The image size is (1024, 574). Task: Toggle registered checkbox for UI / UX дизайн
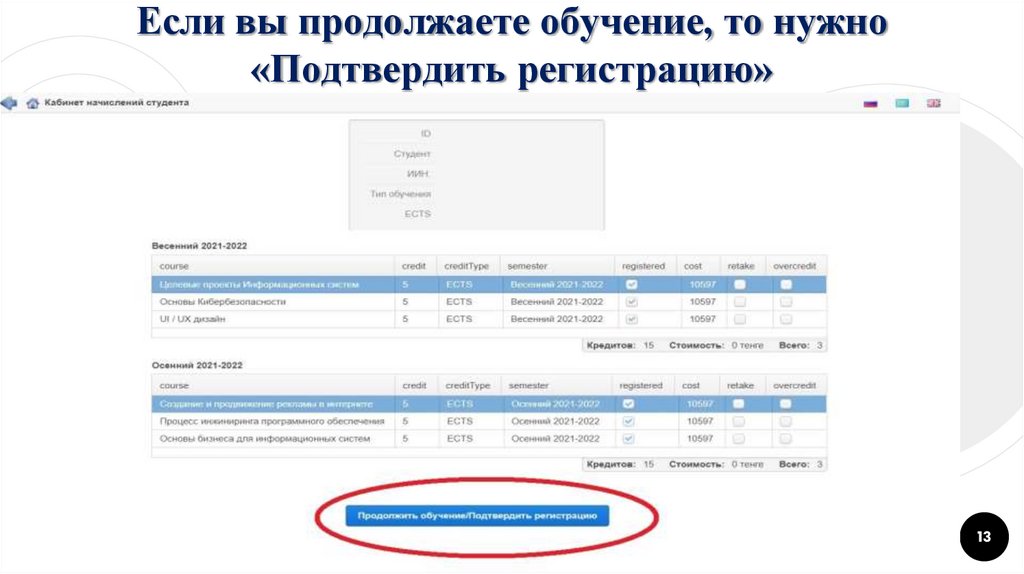point(632,319)
